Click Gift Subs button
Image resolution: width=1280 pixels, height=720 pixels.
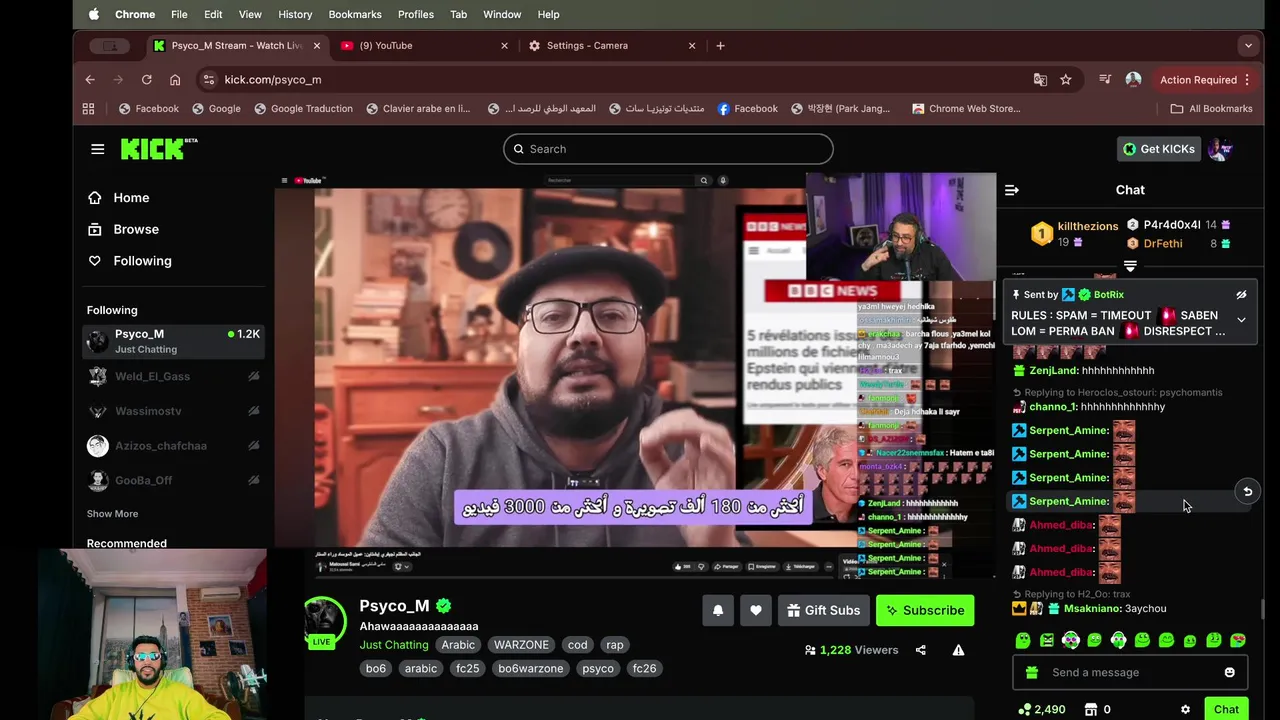point(823,610)
